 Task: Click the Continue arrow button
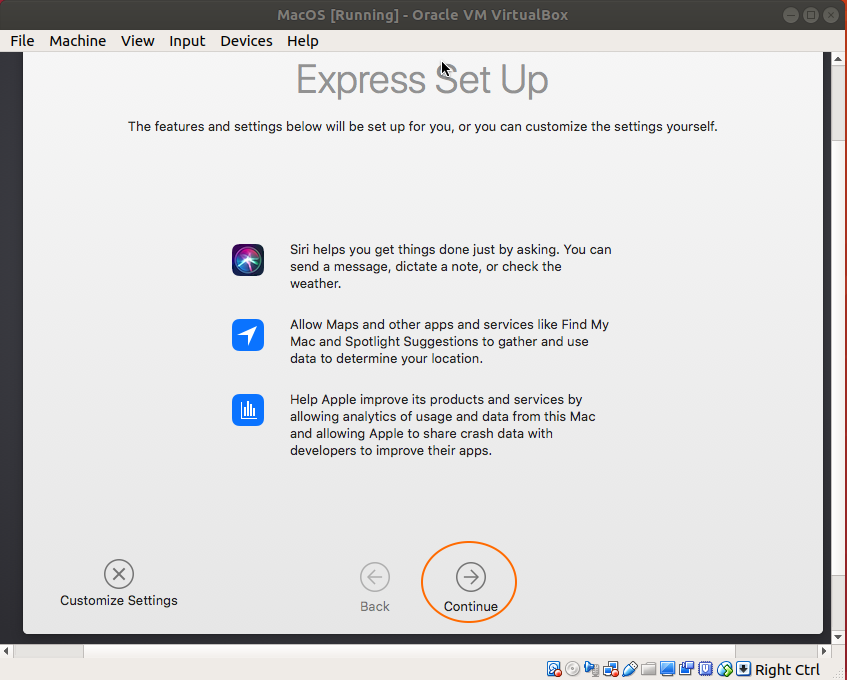click(470, 577)
